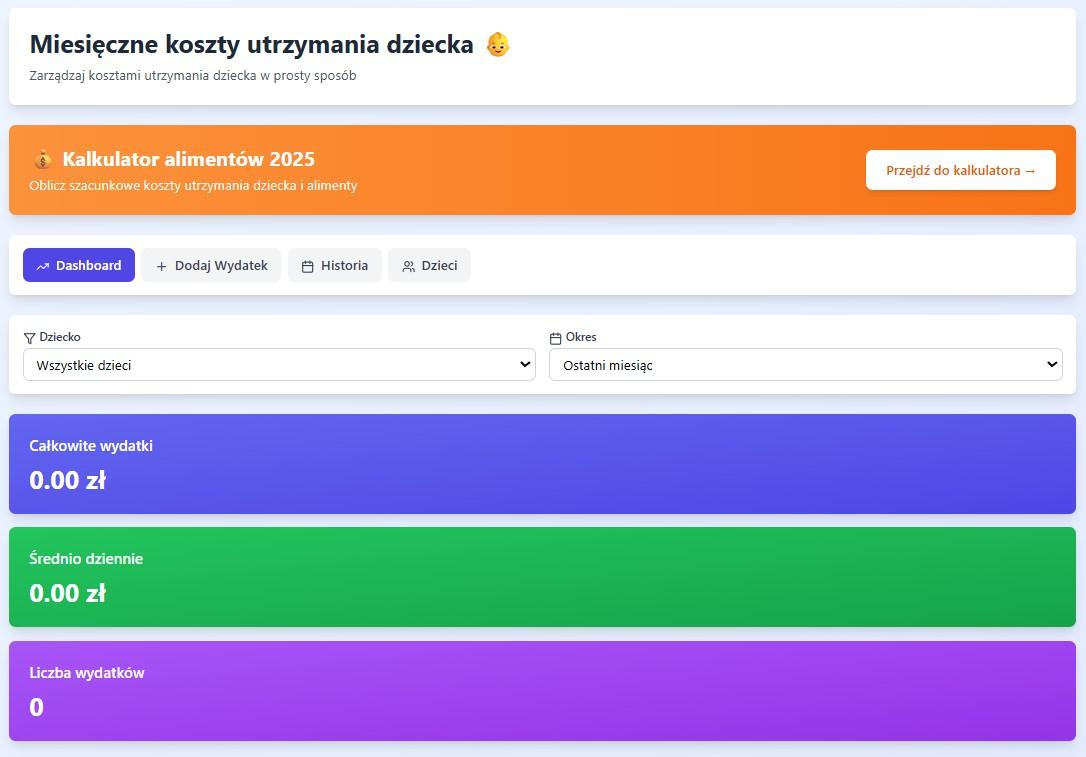Click the blue Całkowite wydatki card
The image size is (1086, 757).
542,464
